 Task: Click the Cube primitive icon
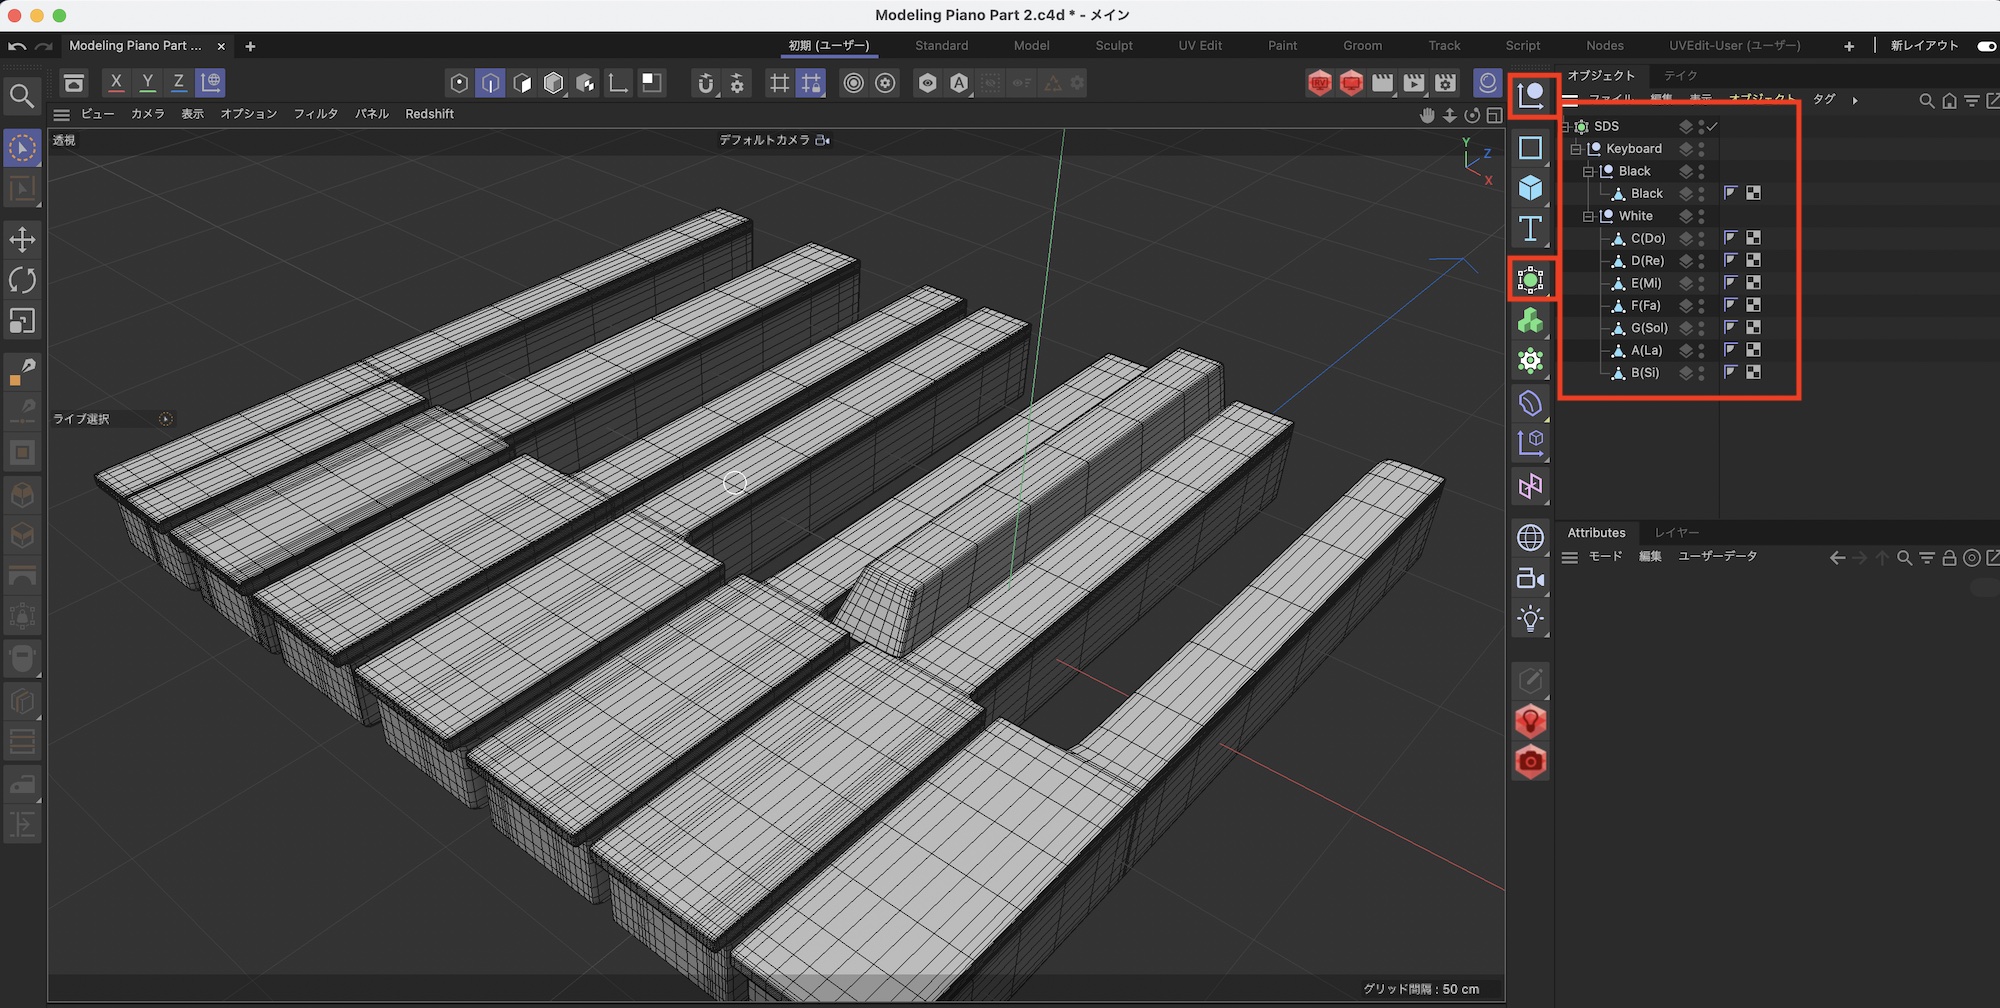tap(1530, 188)
